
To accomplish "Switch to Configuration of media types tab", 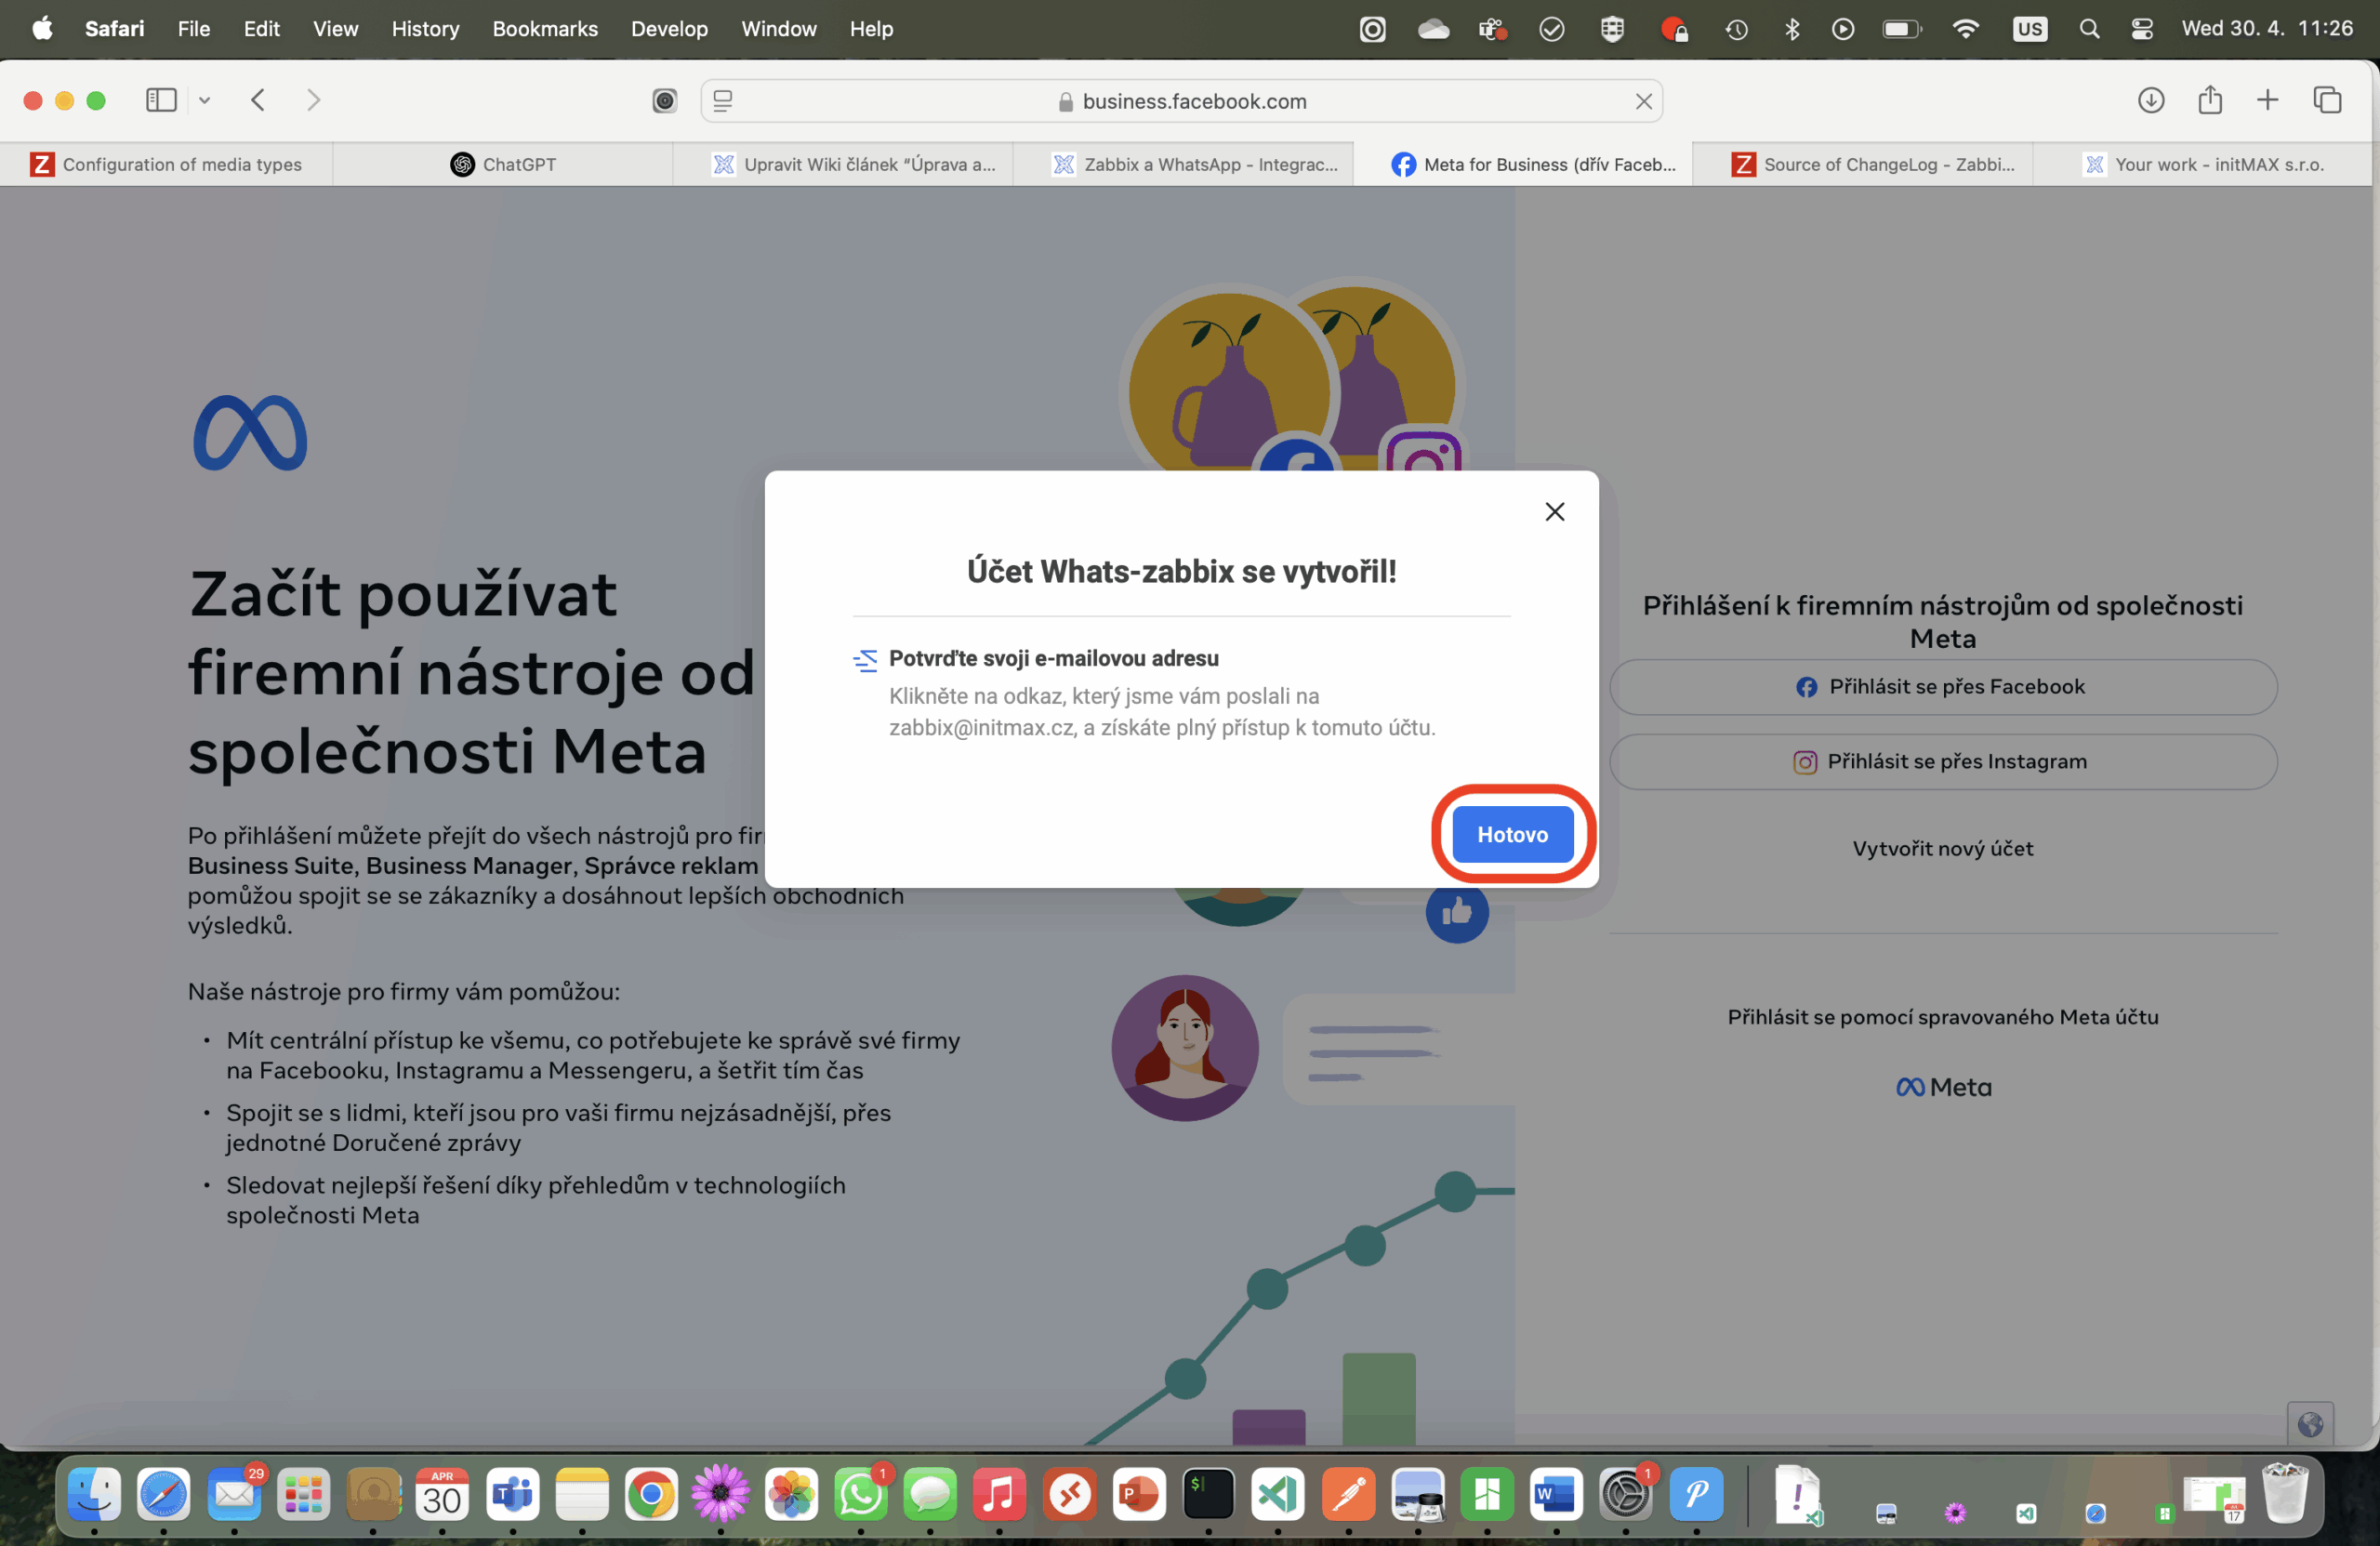I will pyautogui.click(x=166, y=165).
